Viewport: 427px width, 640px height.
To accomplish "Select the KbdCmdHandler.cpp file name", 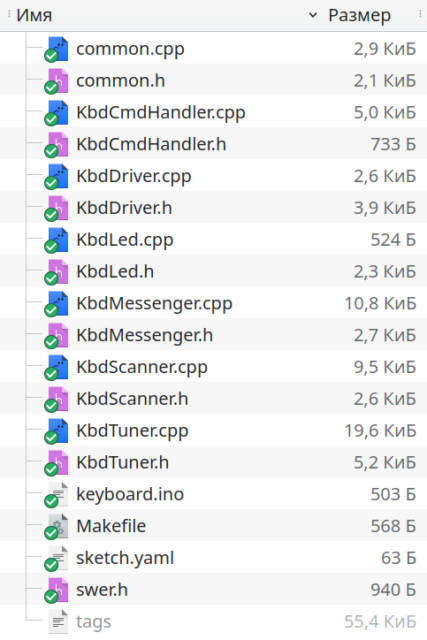I will 161,112.
